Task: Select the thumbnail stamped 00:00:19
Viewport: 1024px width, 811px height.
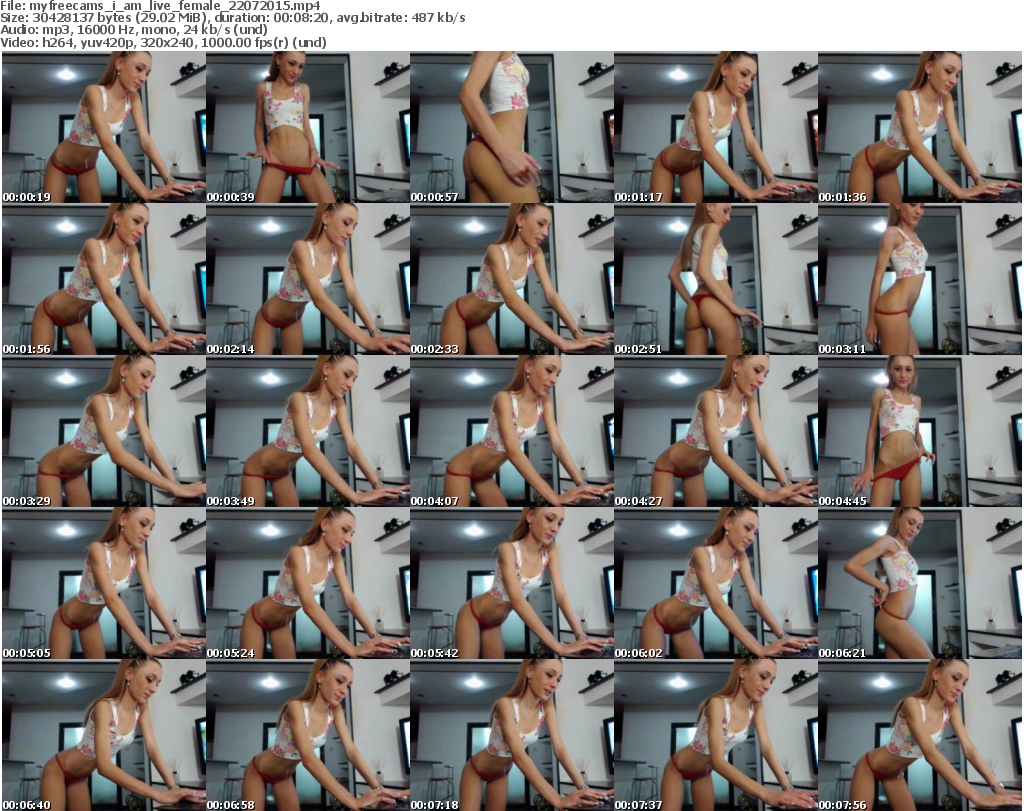Action: (x=104, y=127)
